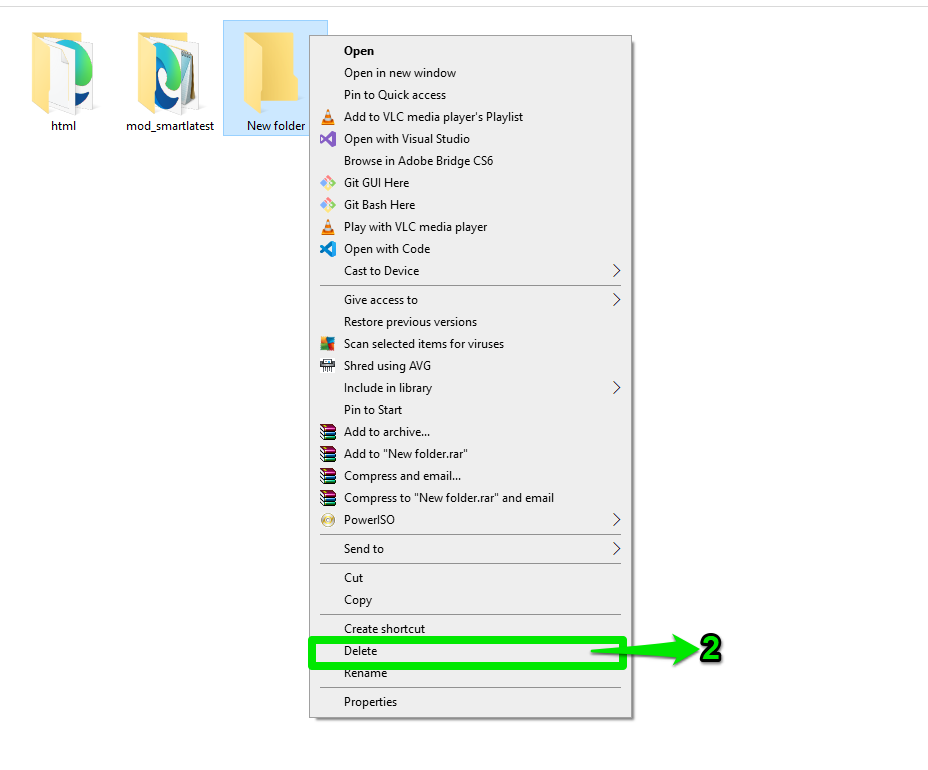Click shredder icon beside Shred using AVG
928x770 pixels.
tap(327, 366)
